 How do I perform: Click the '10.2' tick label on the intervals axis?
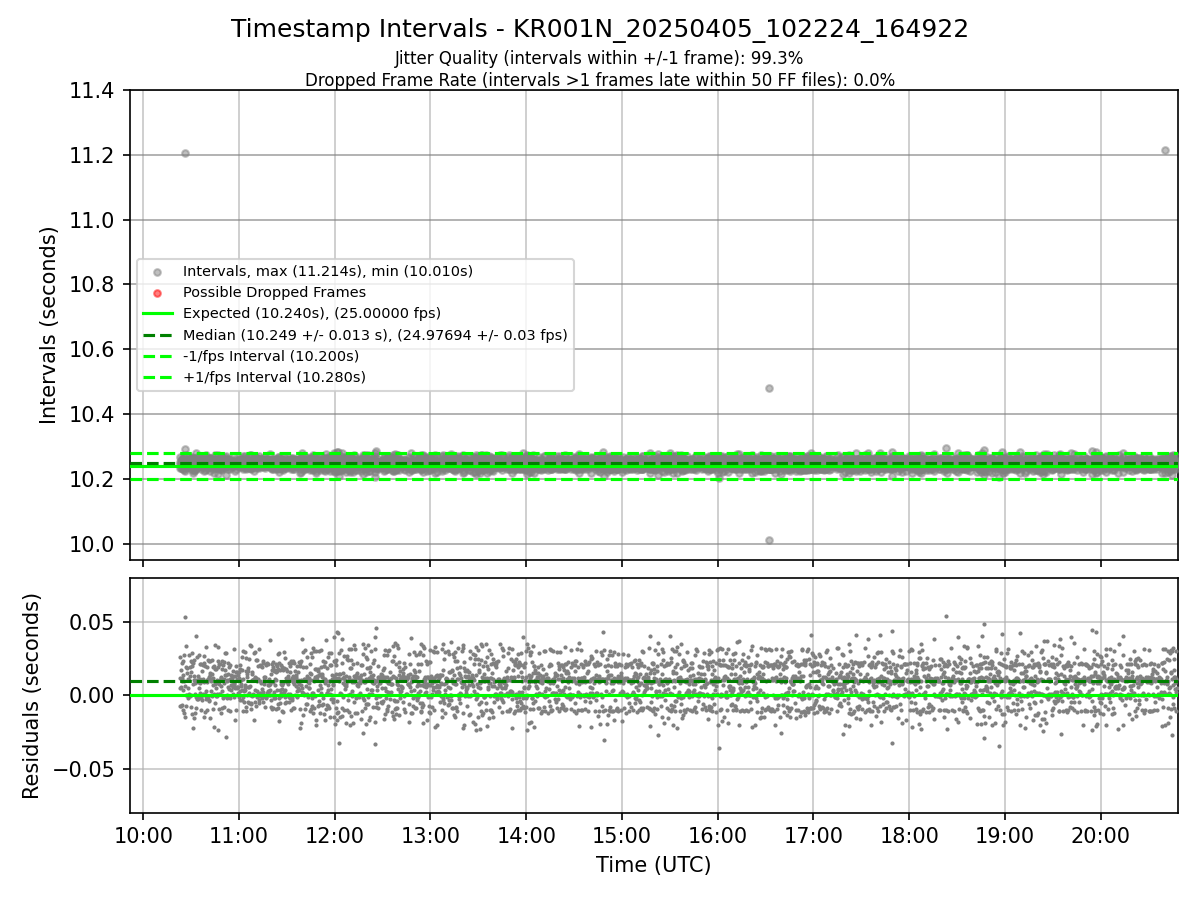point(92,479)
